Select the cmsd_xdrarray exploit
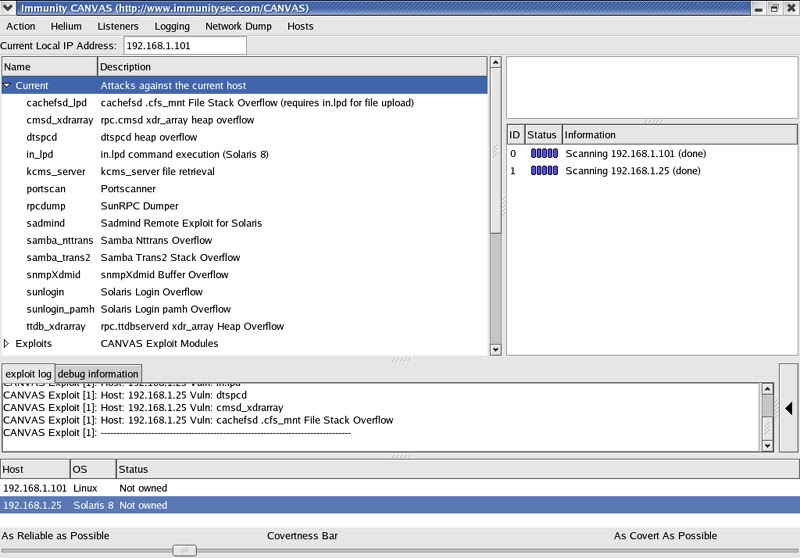Image resolution: width=800 pixels, height=558 pixels. pyautogui.click(x=244, y=120)
